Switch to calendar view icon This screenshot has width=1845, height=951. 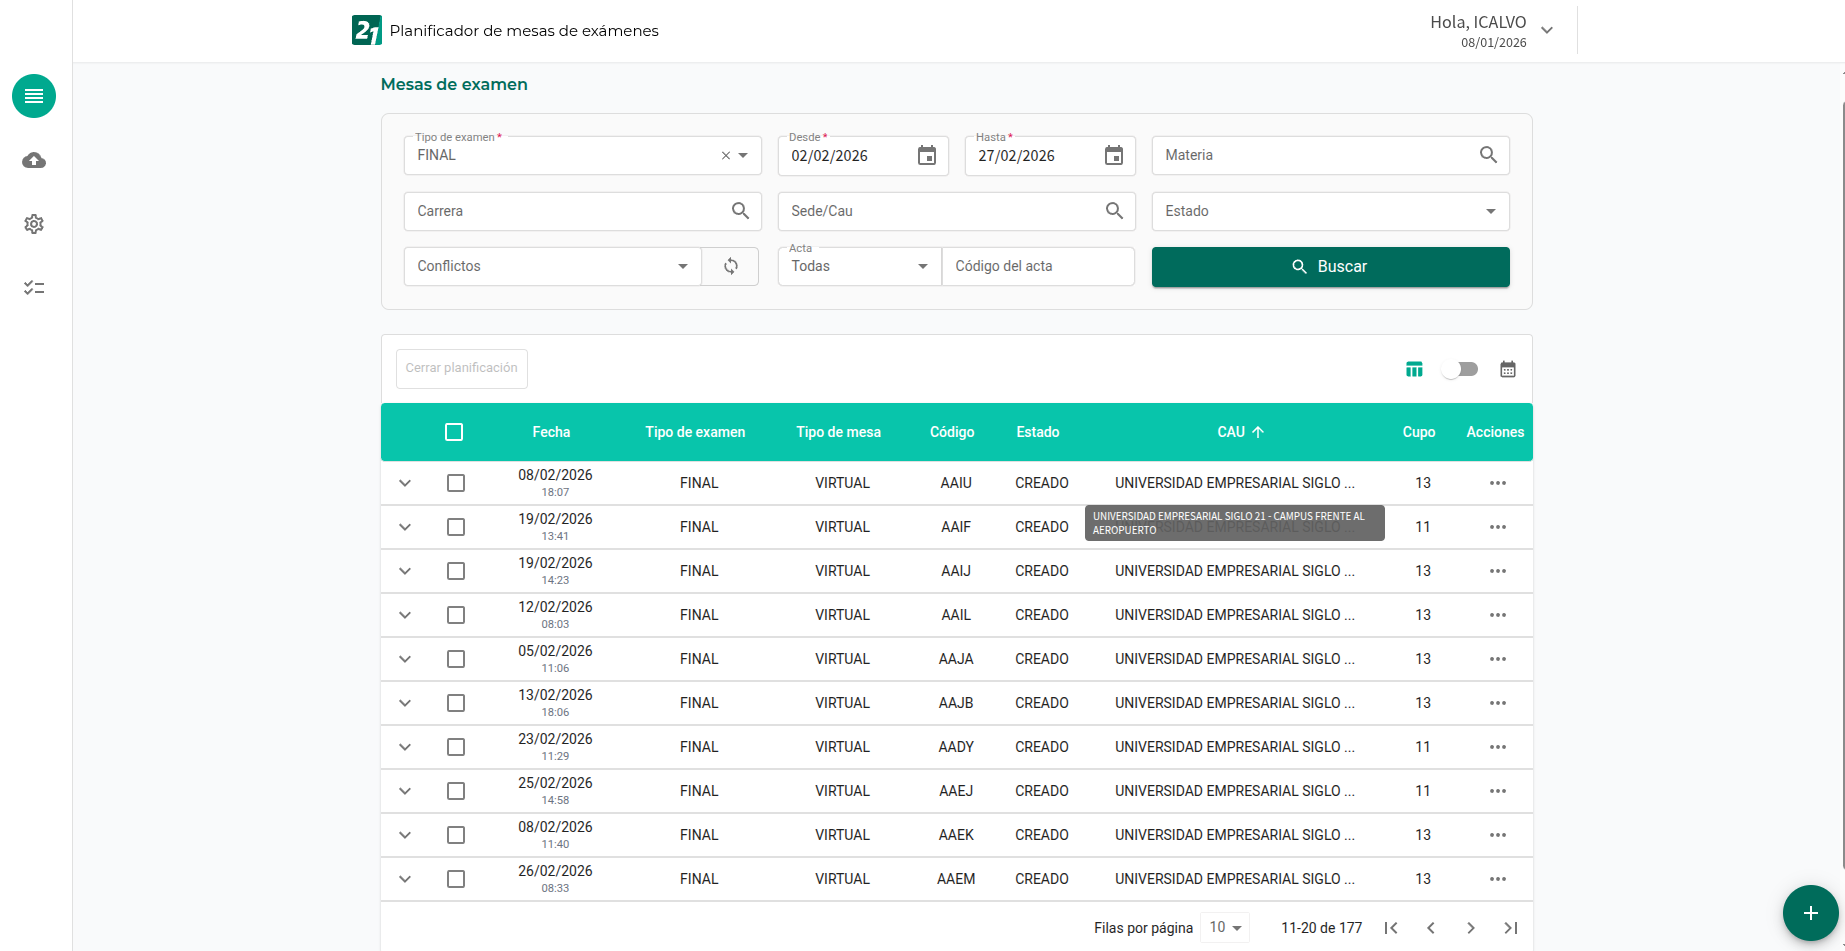pyautogui.click(x=1507, y=369)
